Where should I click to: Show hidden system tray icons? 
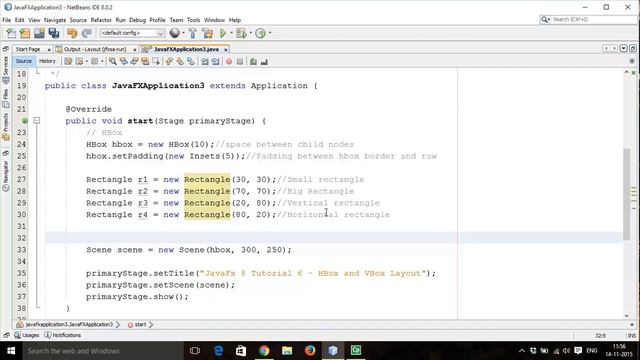pos(521,351)
